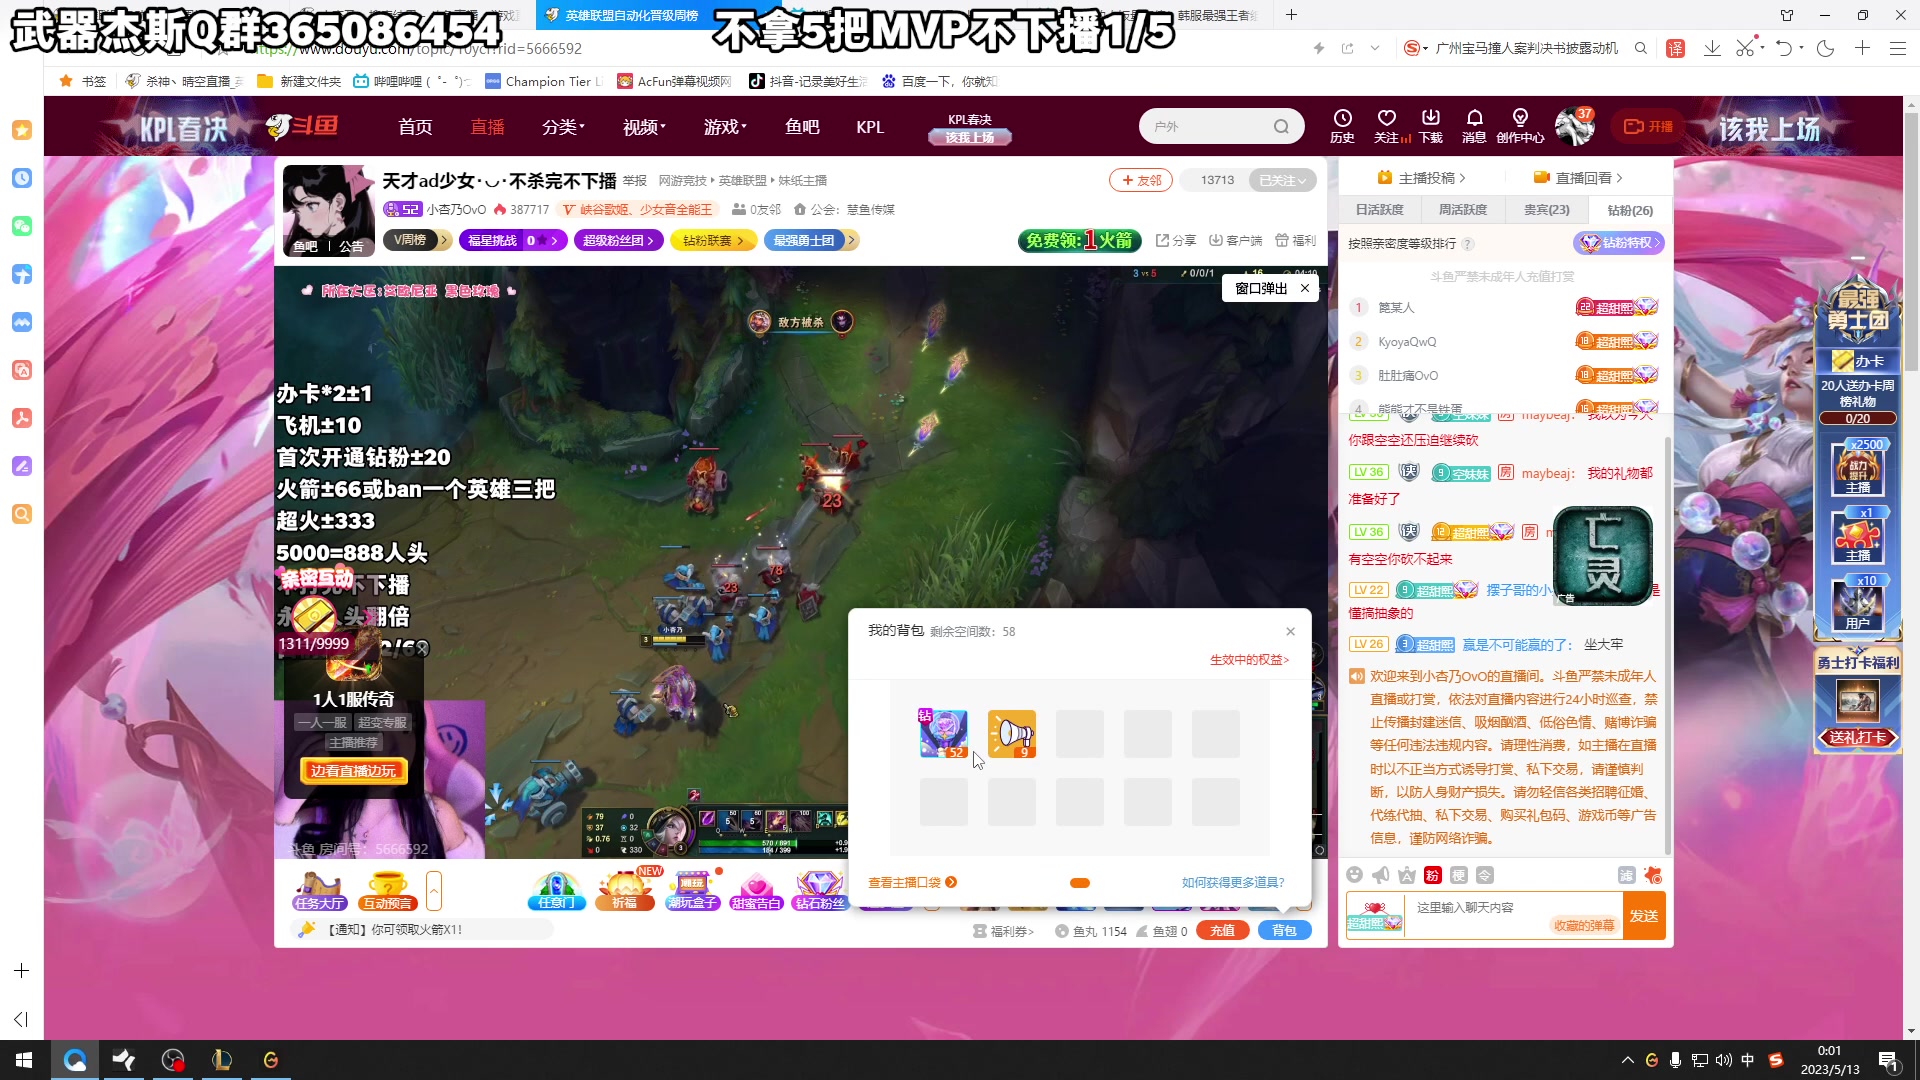Screen dimensions: 1920x1080
Task: Select the megaphone item in backpack
Action: (x=1012, y=734)
